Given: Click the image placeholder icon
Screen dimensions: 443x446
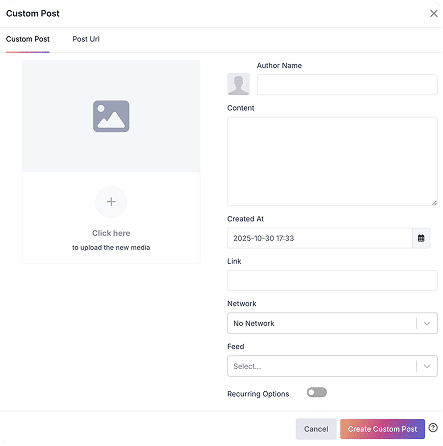Looking at the screenshot, I should point(111,116).
